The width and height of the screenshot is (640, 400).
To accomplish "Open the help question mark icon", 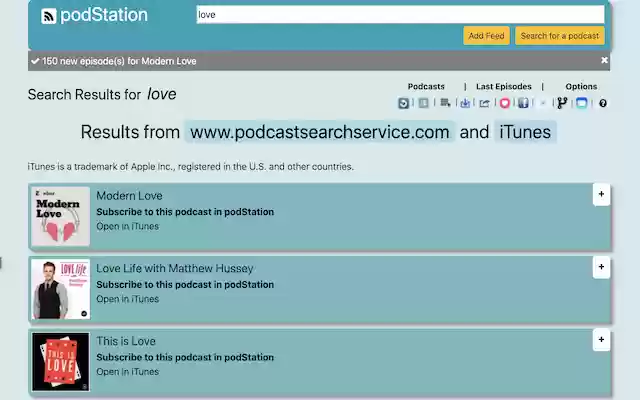I will pyautogui.click(x=603, y=103).
